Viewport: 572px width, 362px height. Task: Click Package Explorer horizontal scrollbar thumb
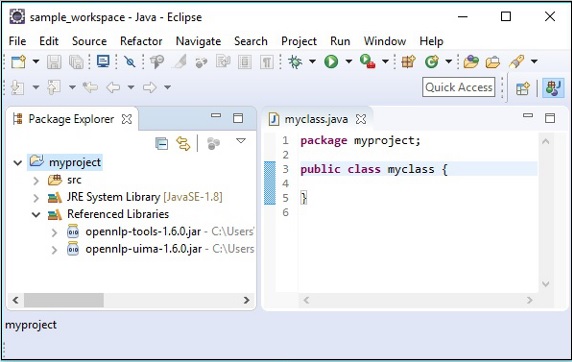[64, 300]
